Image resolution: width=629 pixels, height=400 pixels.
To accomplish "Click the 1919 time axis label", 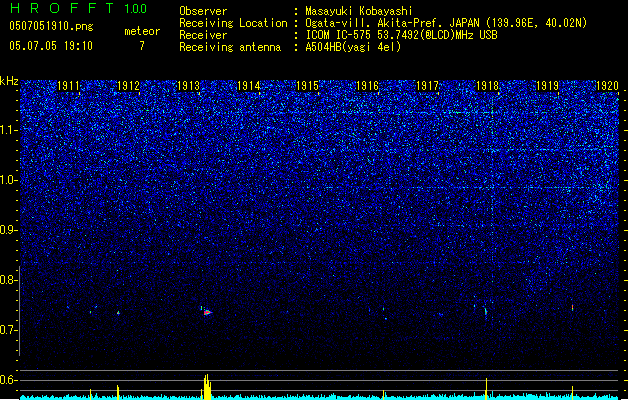I will (548, 86).
